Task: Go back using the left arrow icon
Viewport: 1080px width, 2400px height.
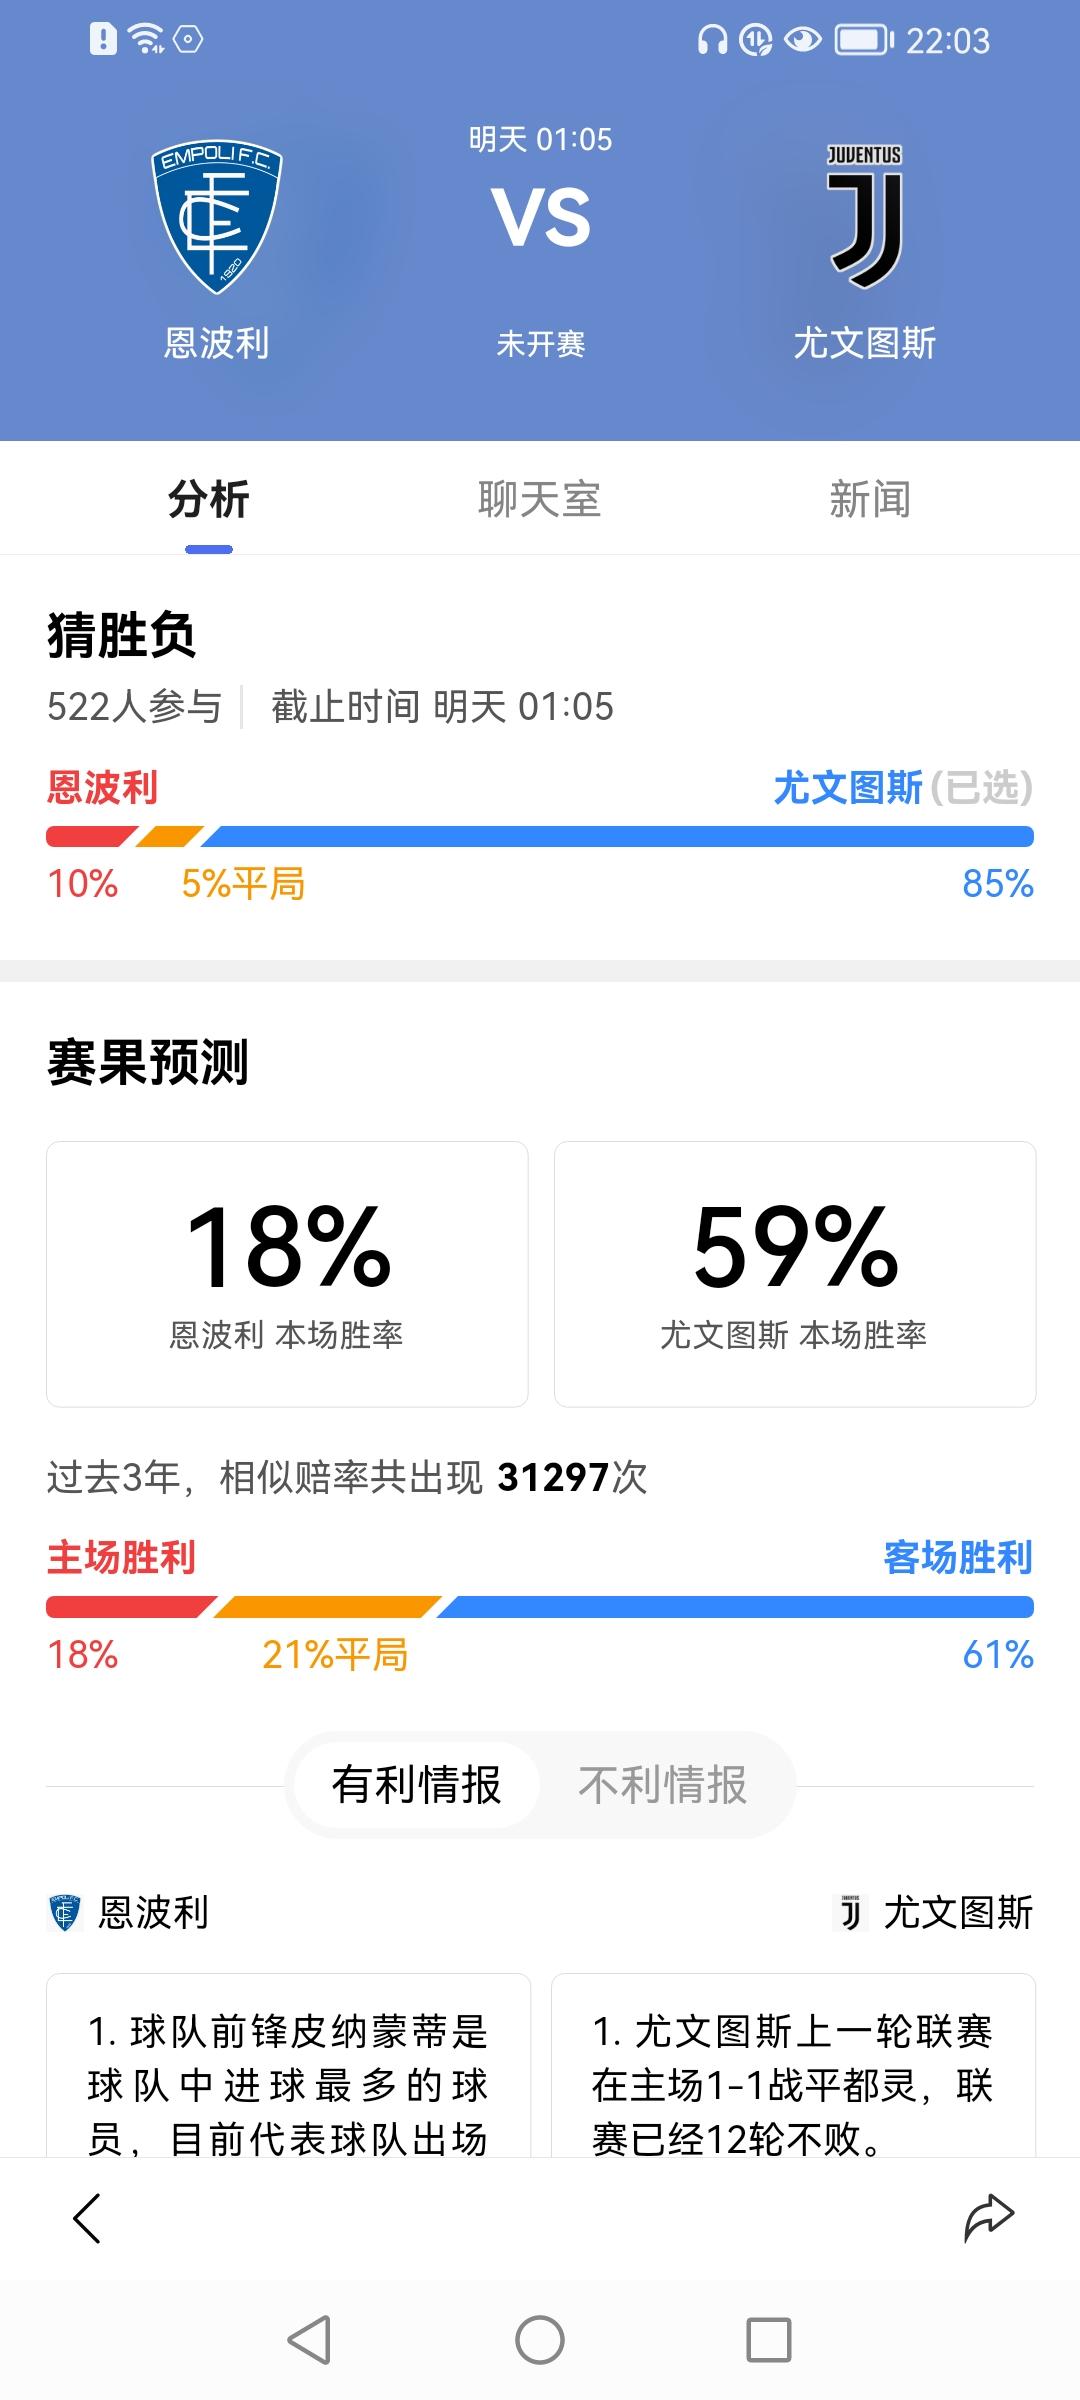Action: point(87,2218)
